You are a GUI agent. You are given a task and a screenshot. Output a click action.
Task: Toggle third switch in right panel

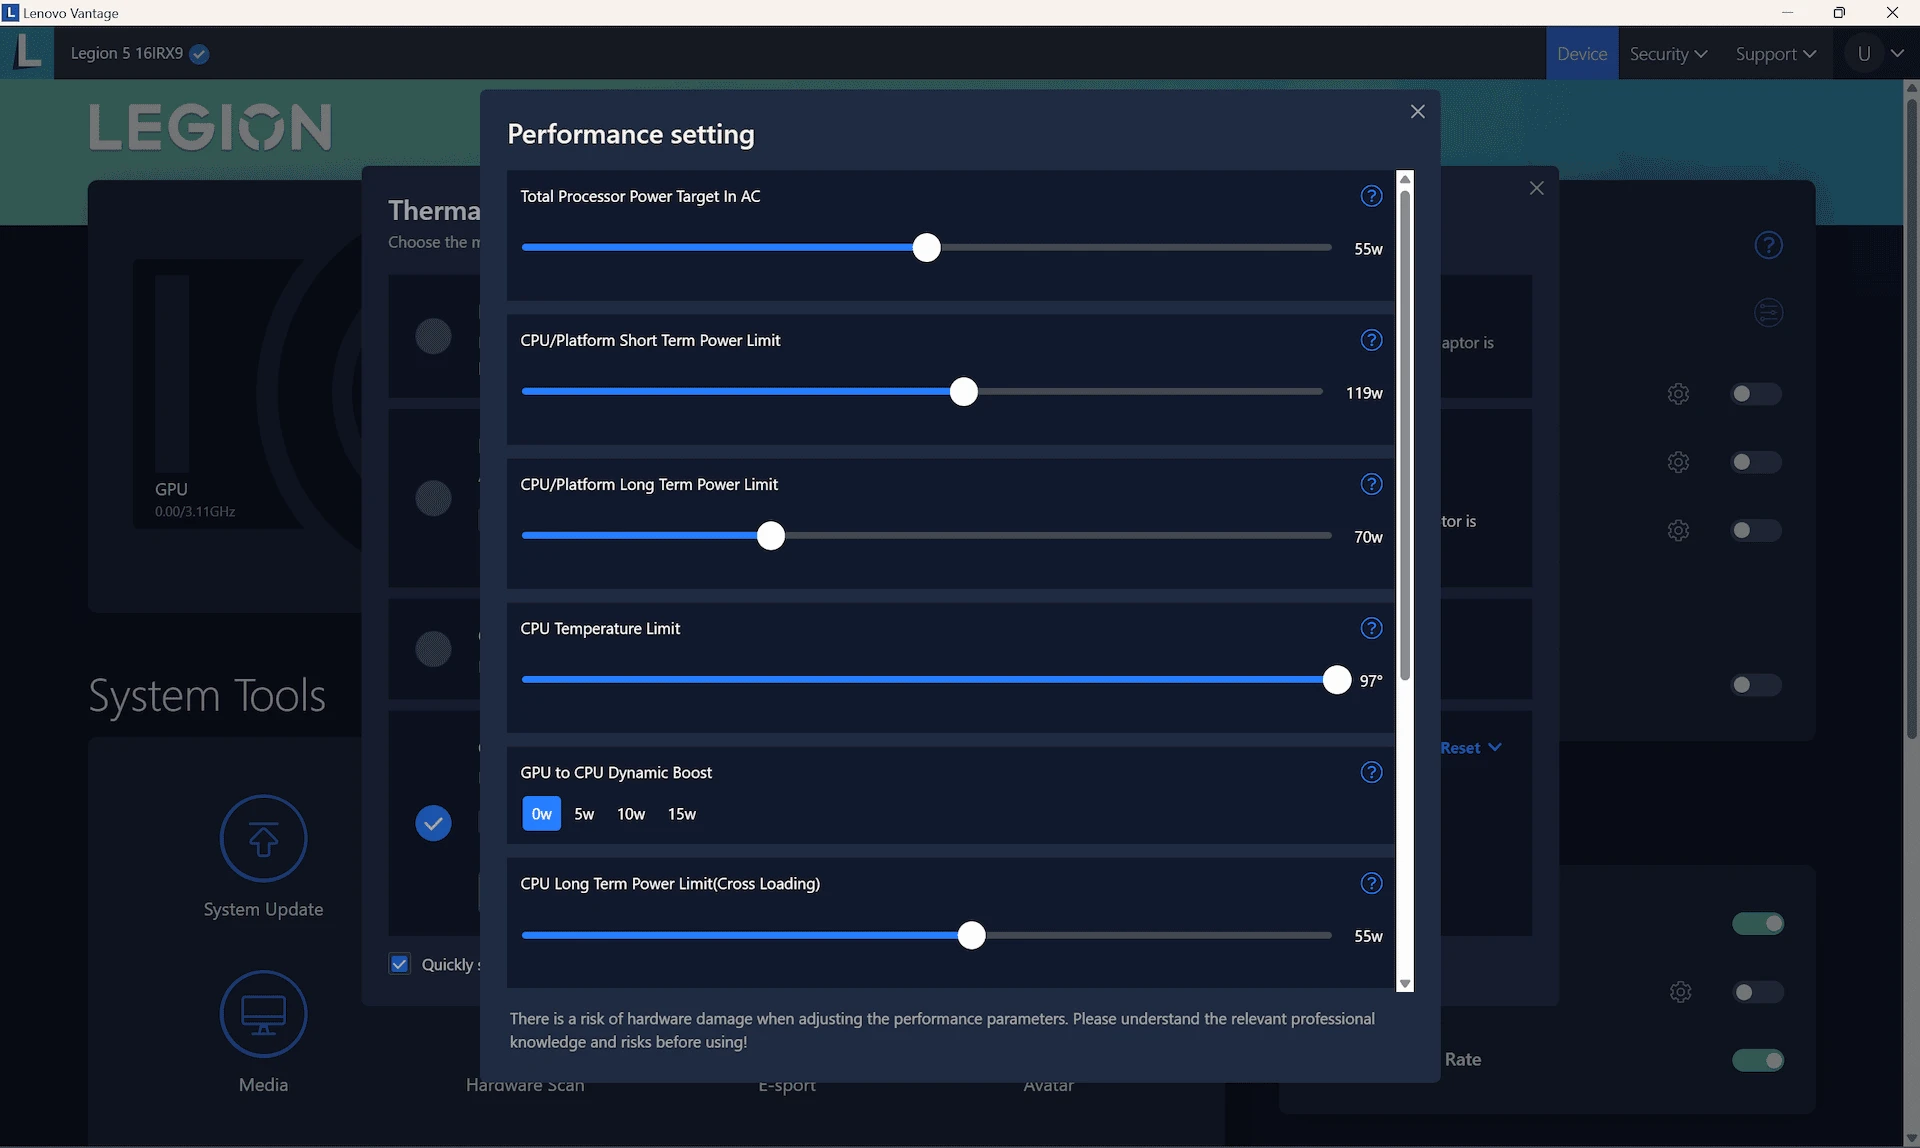(x=1755, y=530)
